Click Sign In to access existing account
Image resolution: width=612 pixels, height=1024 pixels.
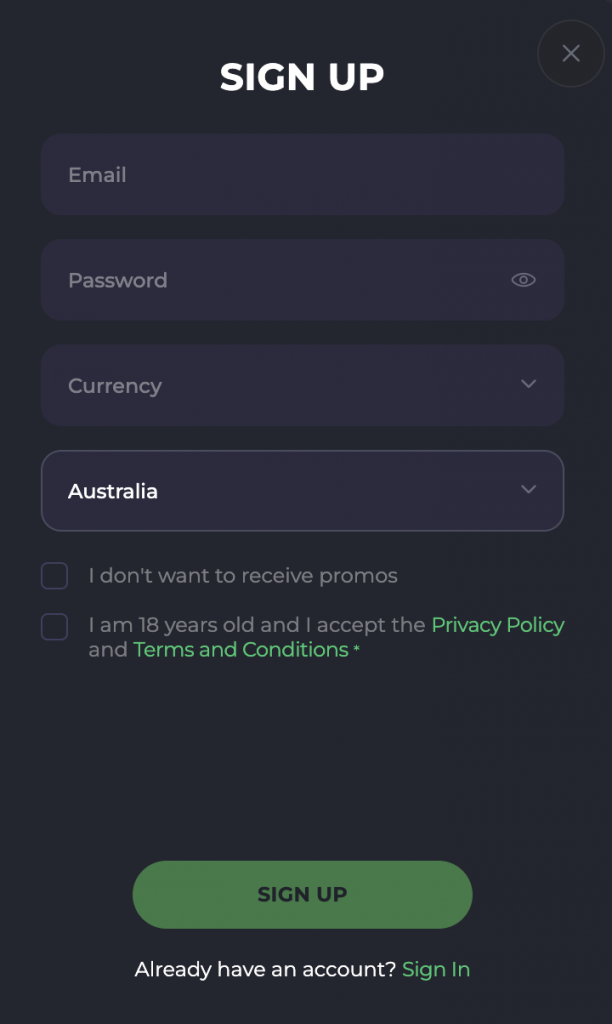pos(436,969)
